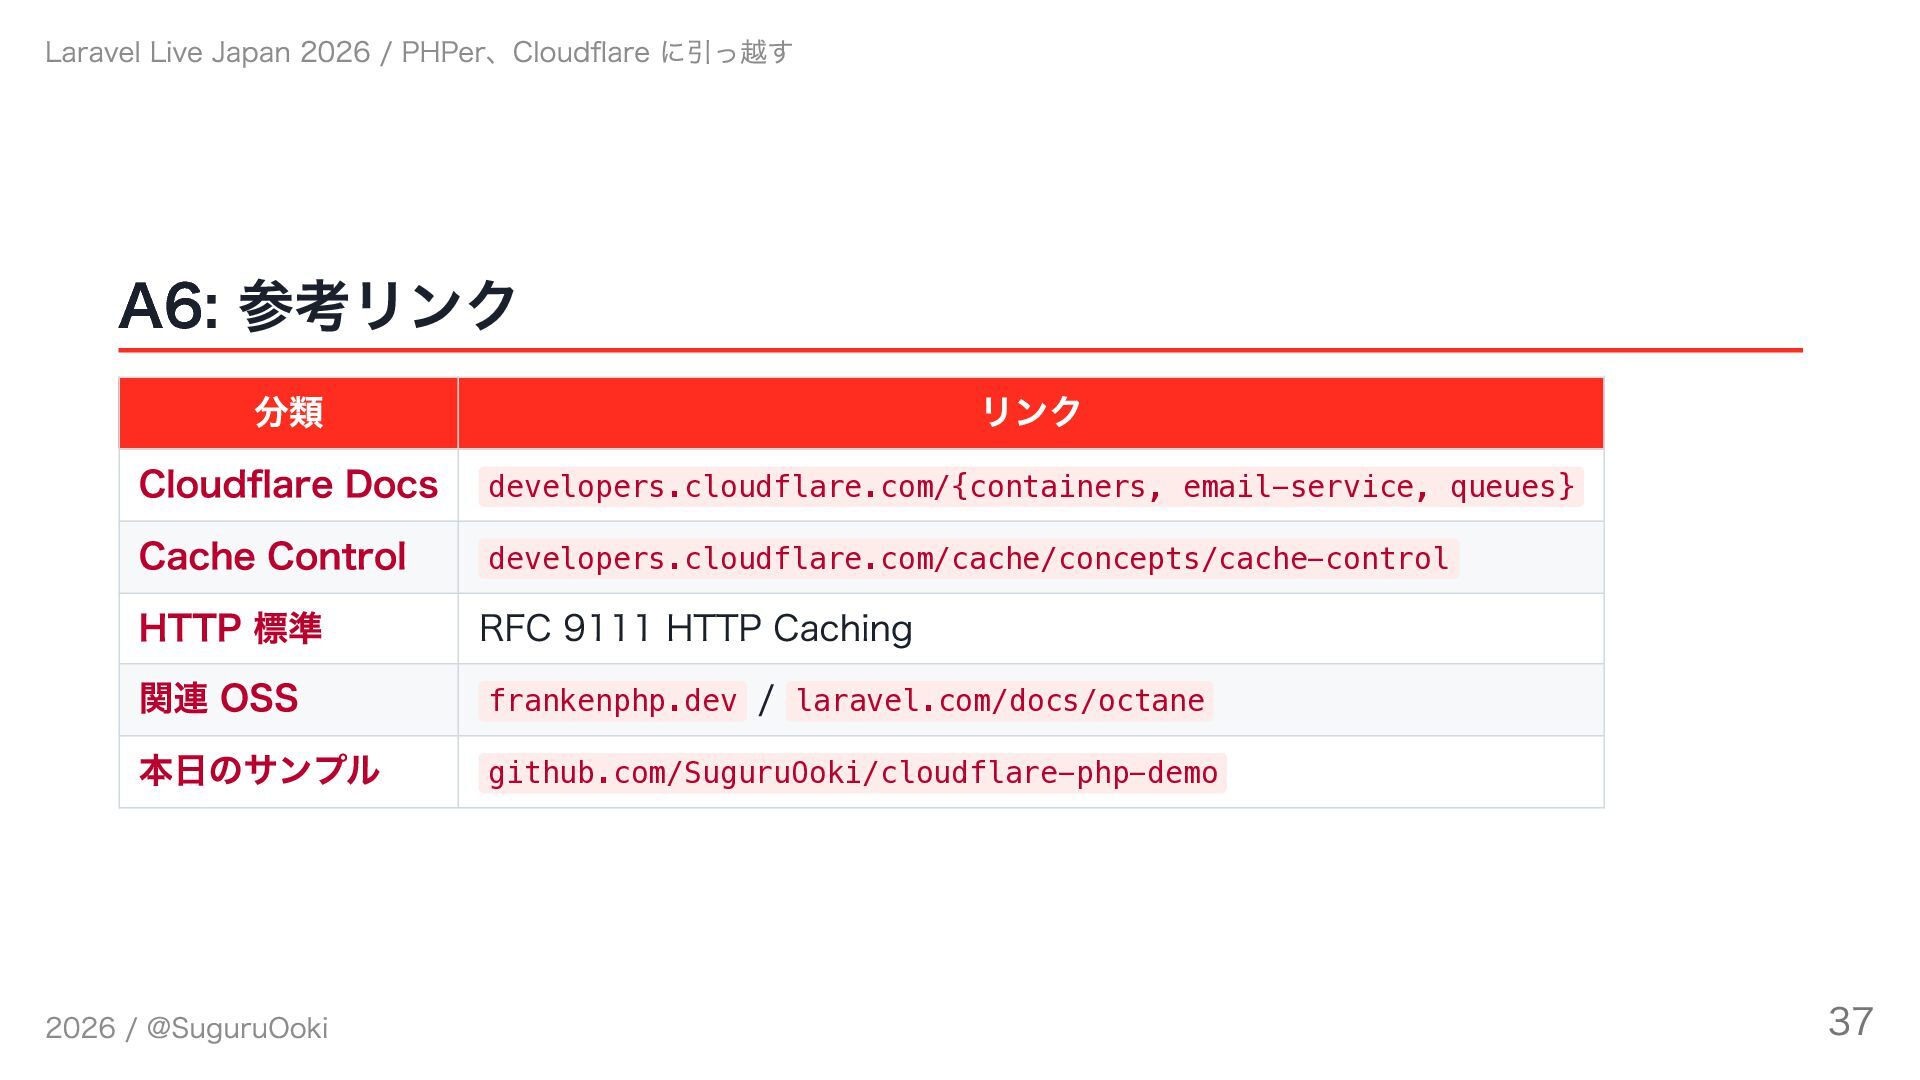
Task: Click the red underline below the title
Action: coord(960,350)
